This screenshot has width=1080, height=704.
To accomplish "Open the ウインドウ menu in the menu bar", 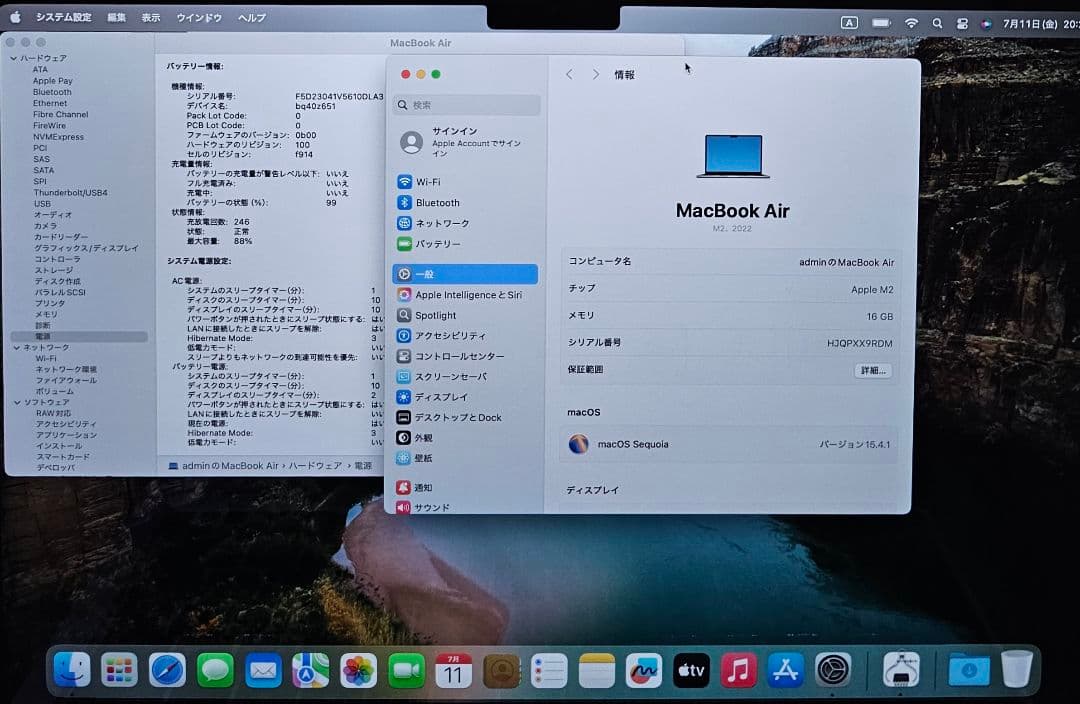I will pyautogui.click(x=198, y=17).
